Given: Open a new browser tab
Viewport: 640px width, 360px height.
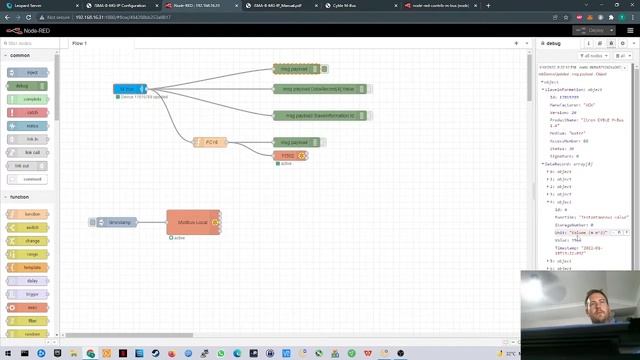Looking at the screenshot, I should tap(488, 6).
